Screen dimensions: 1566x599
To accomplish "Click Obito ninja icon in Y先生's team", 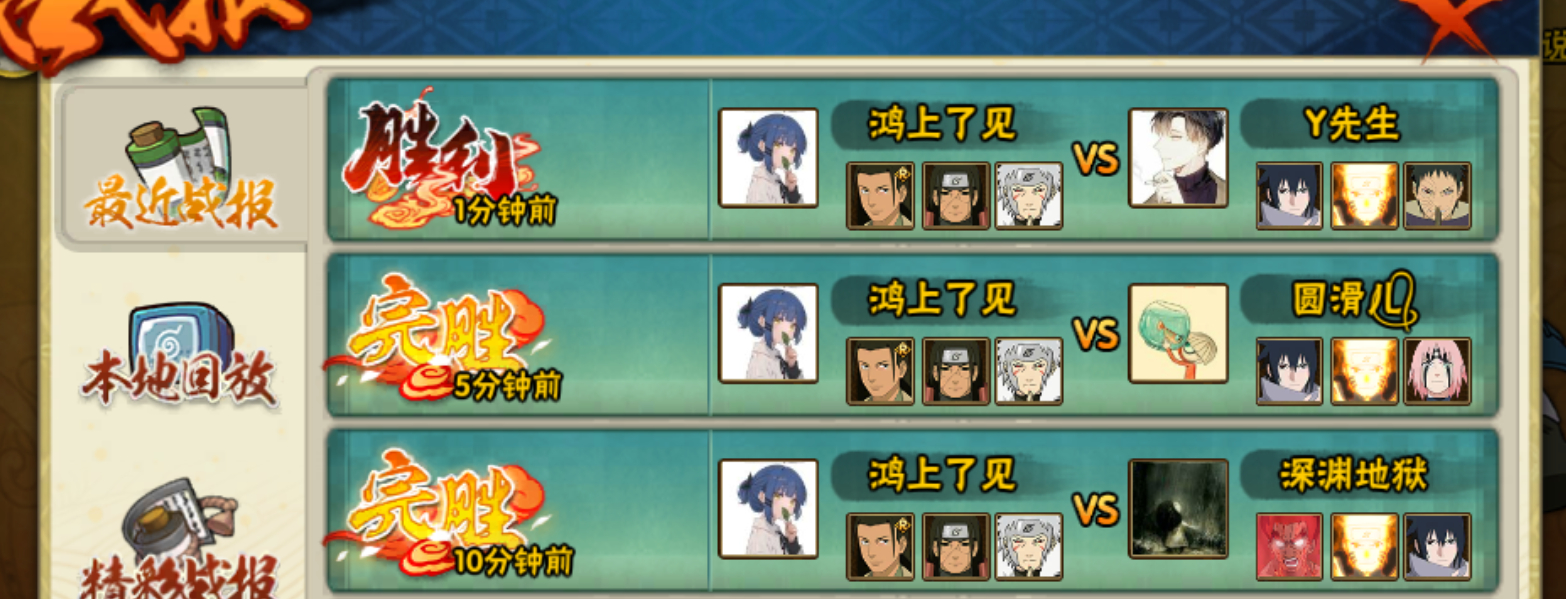I will click(1437, 196).
